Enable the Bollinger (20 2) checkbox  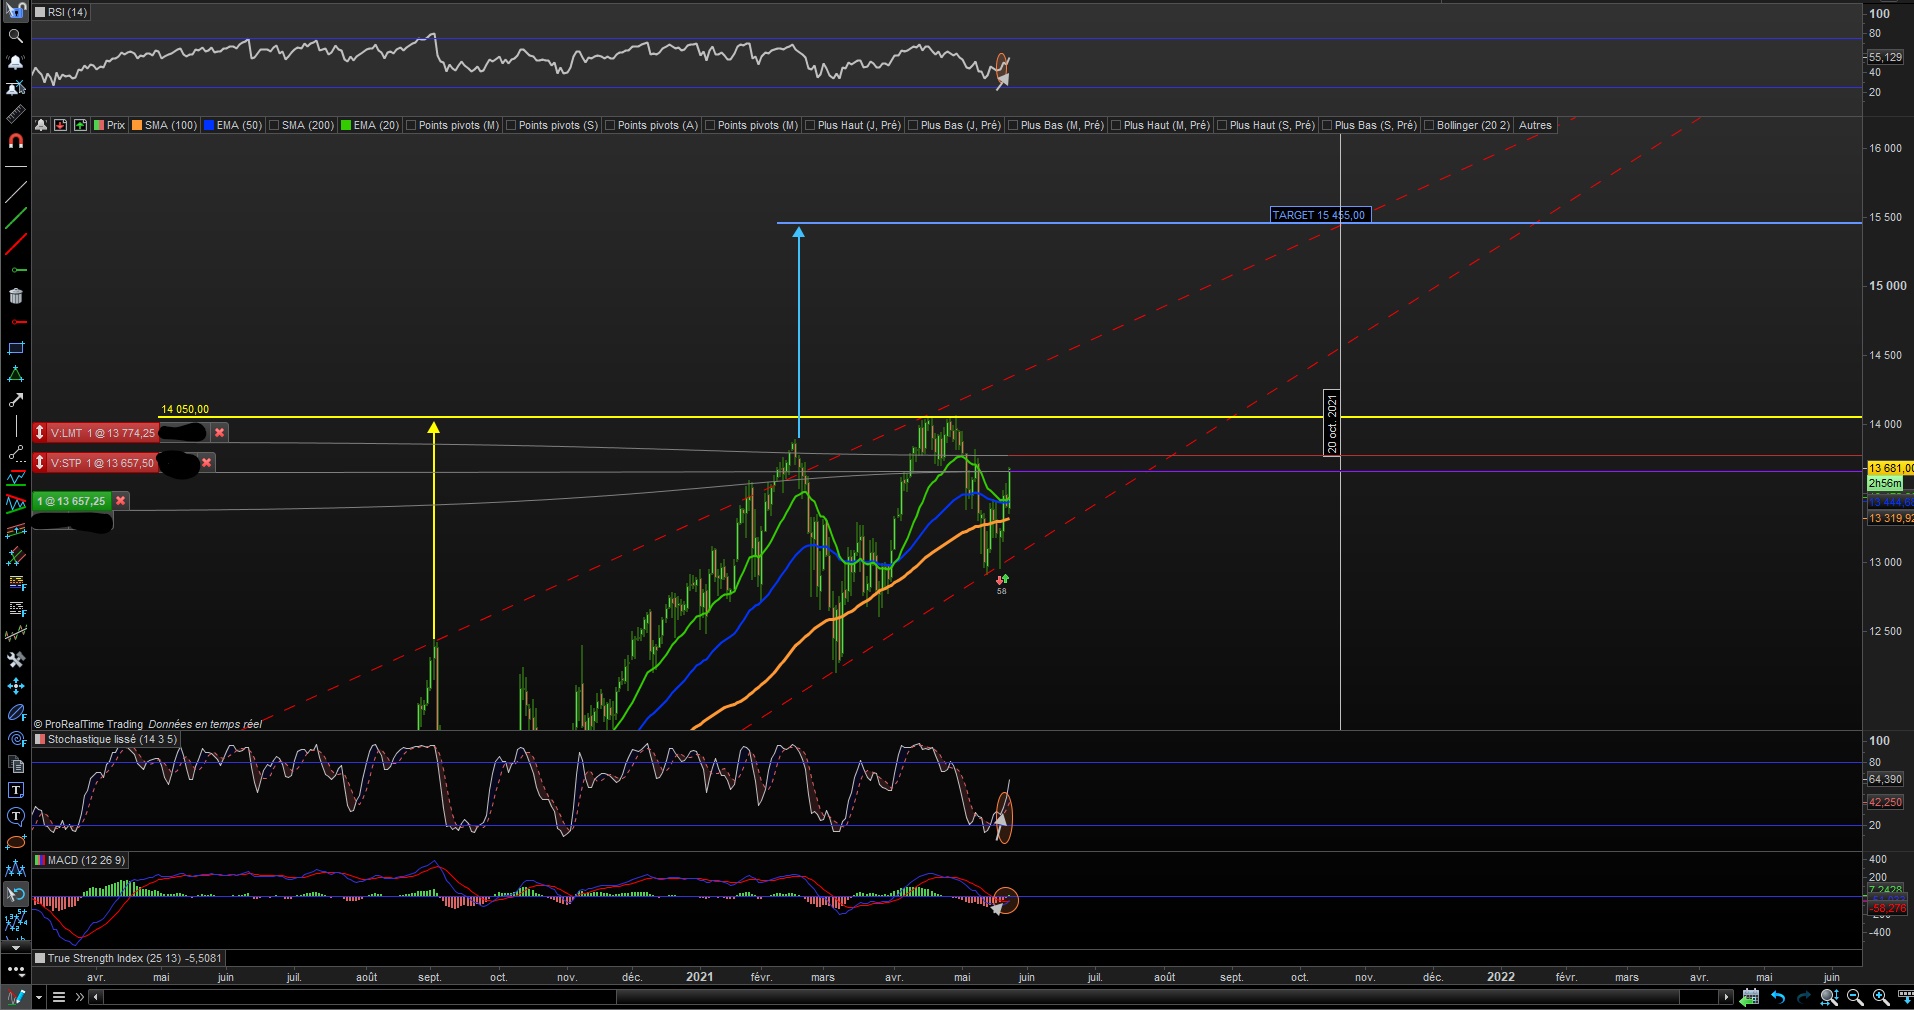click(1429, 125)
